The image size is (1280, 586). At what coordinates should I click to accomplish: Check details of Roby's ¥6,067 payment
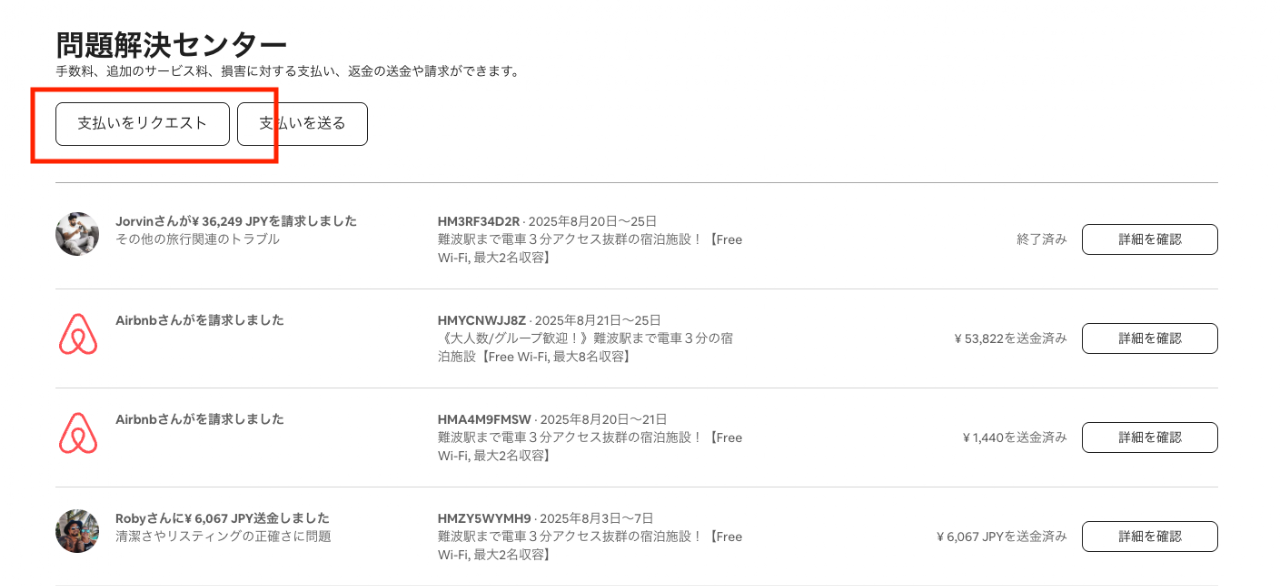1149,537
